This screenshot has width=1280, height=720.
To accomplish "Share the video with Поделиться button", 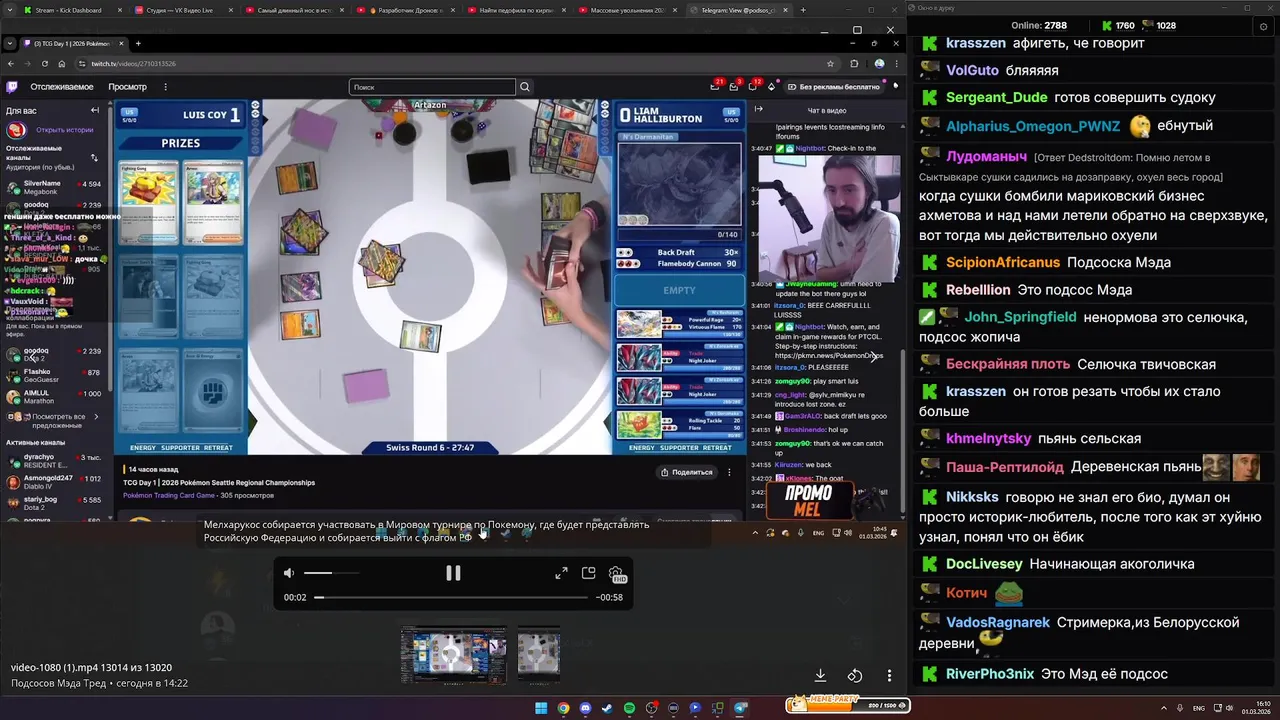I will pyautogui.click(x=686, y=472).
